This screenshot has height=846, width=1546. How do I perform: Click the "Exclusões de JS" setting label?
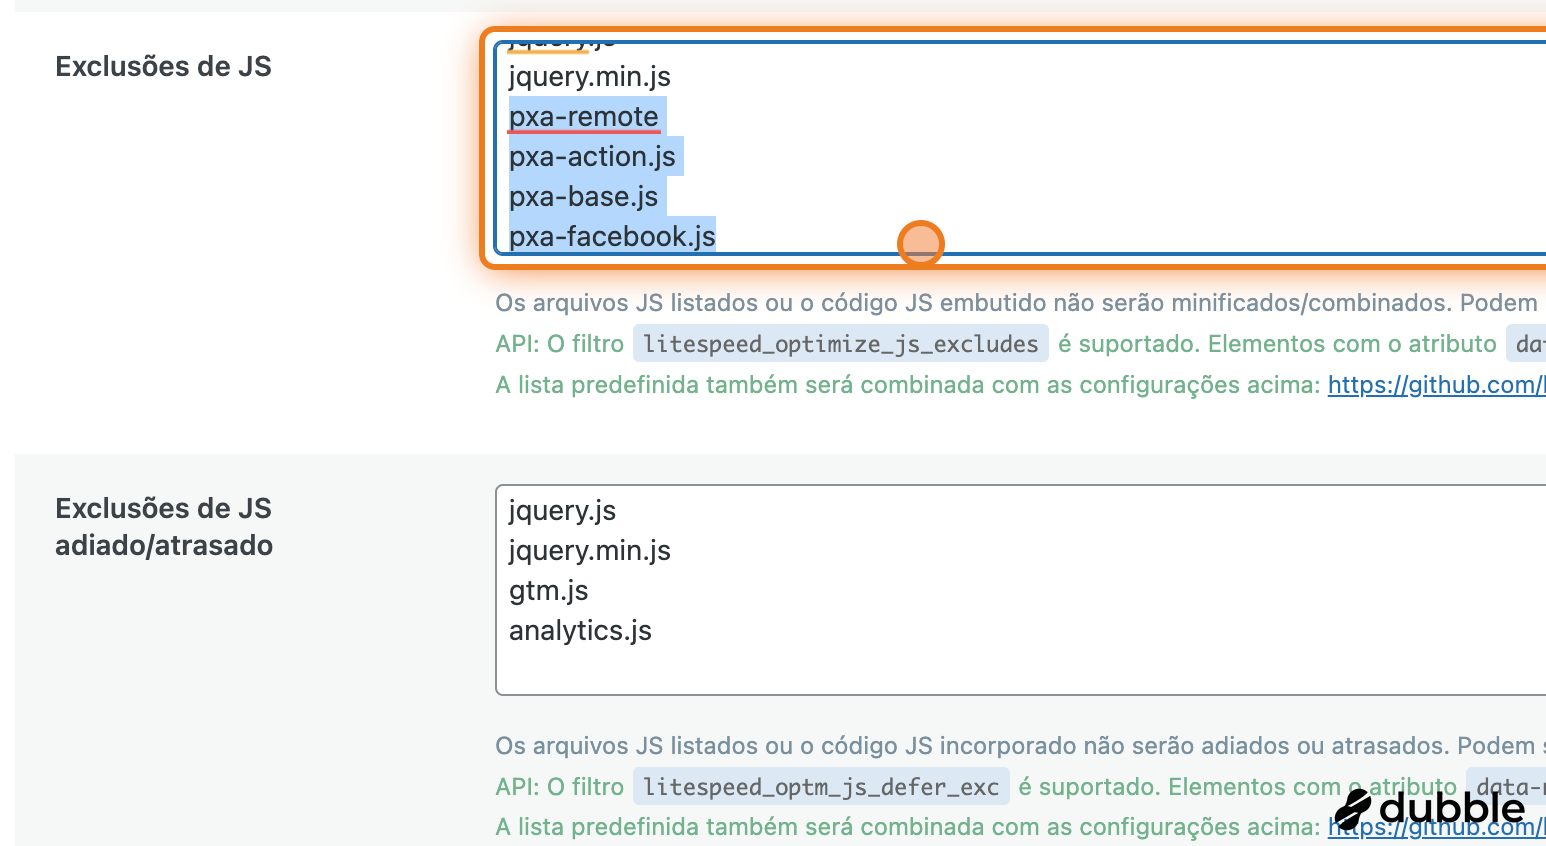(x=163, y=67)
